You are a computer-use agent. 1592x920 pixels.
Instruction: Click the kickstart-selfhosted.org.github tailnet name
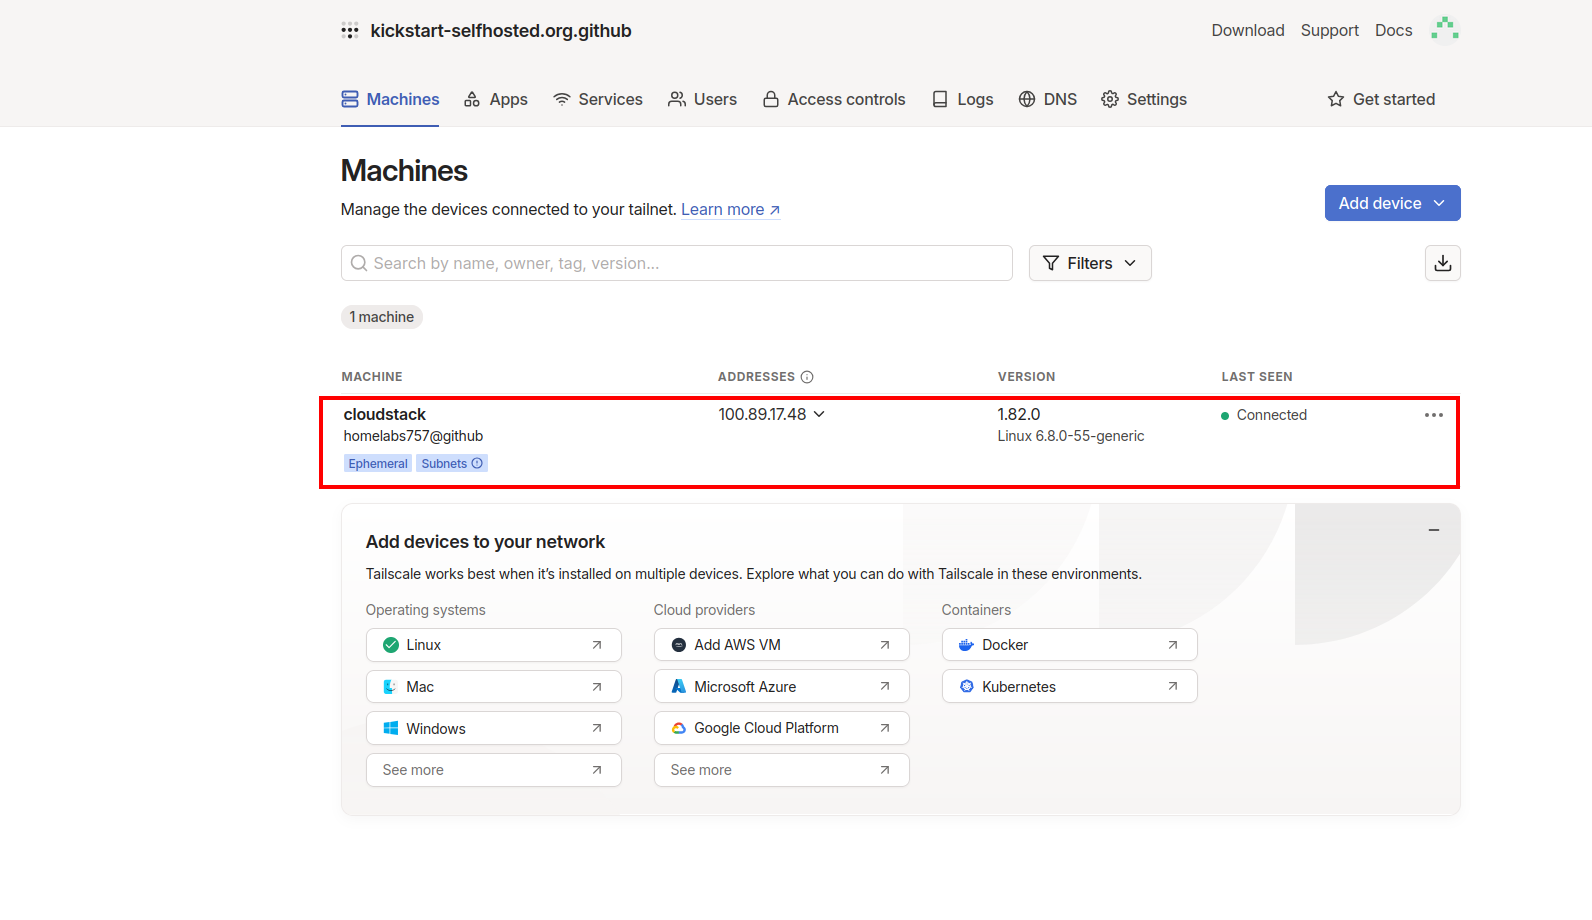[501, 30]
